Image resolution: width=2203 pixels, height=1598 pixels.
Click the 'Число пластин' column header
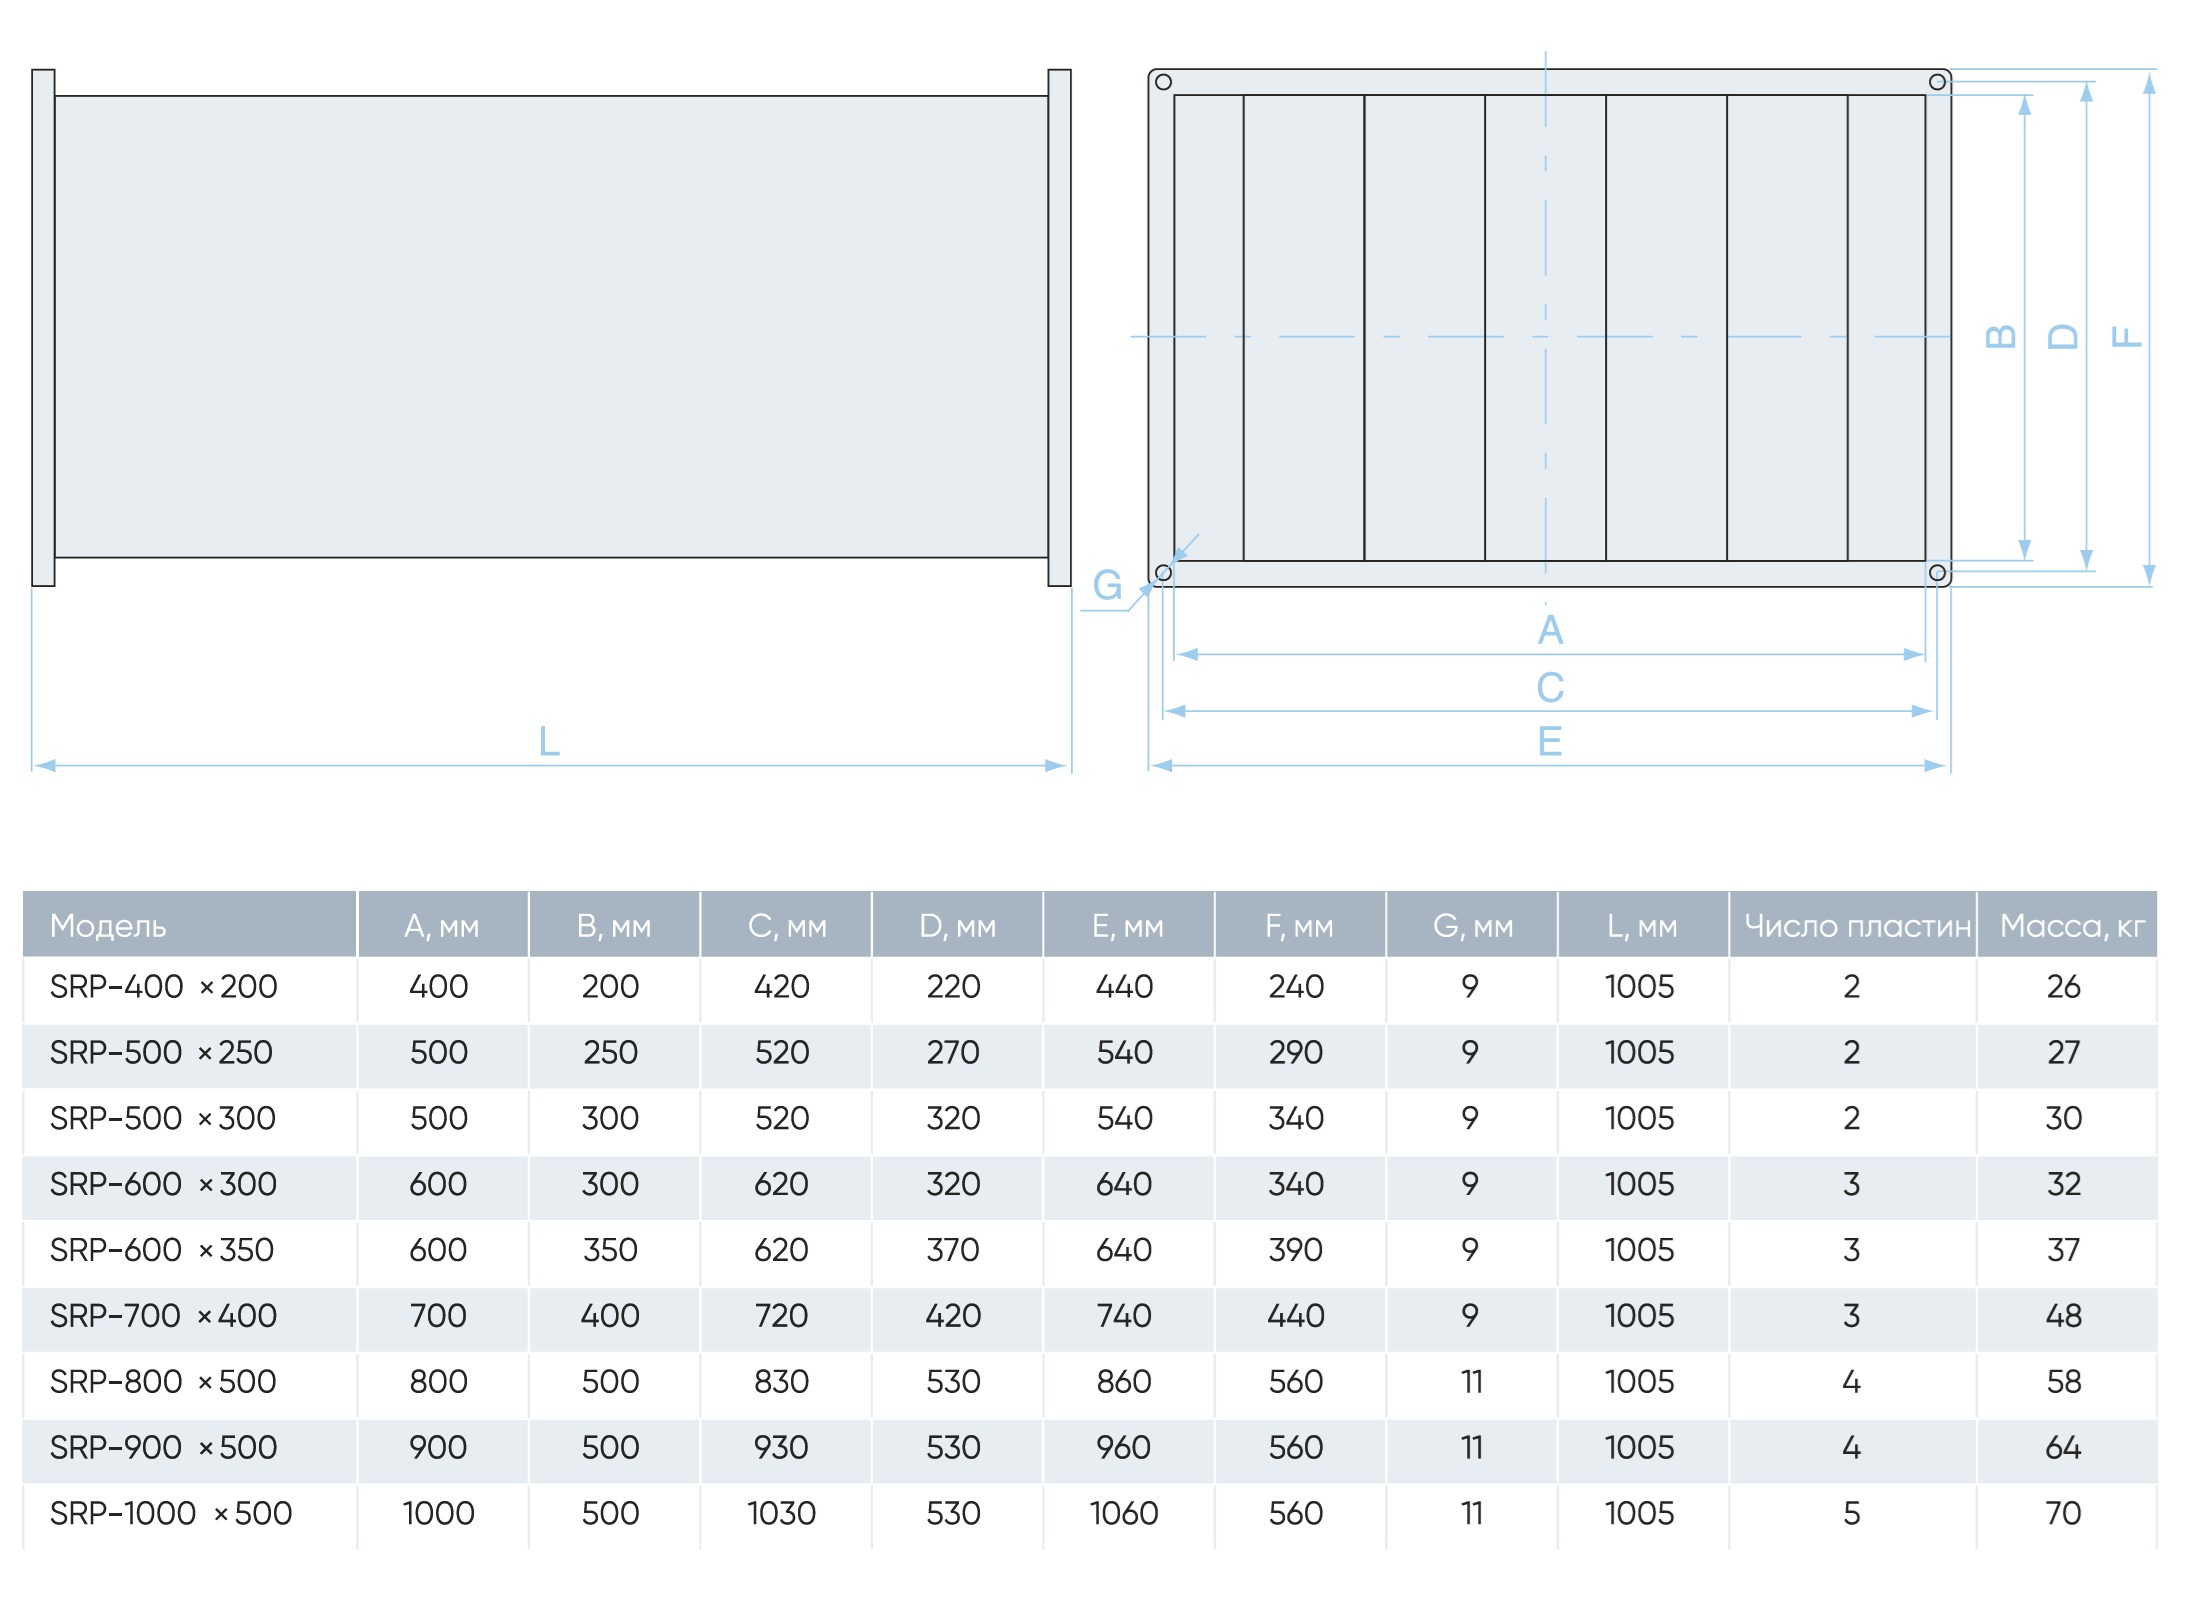(1857, 926)
